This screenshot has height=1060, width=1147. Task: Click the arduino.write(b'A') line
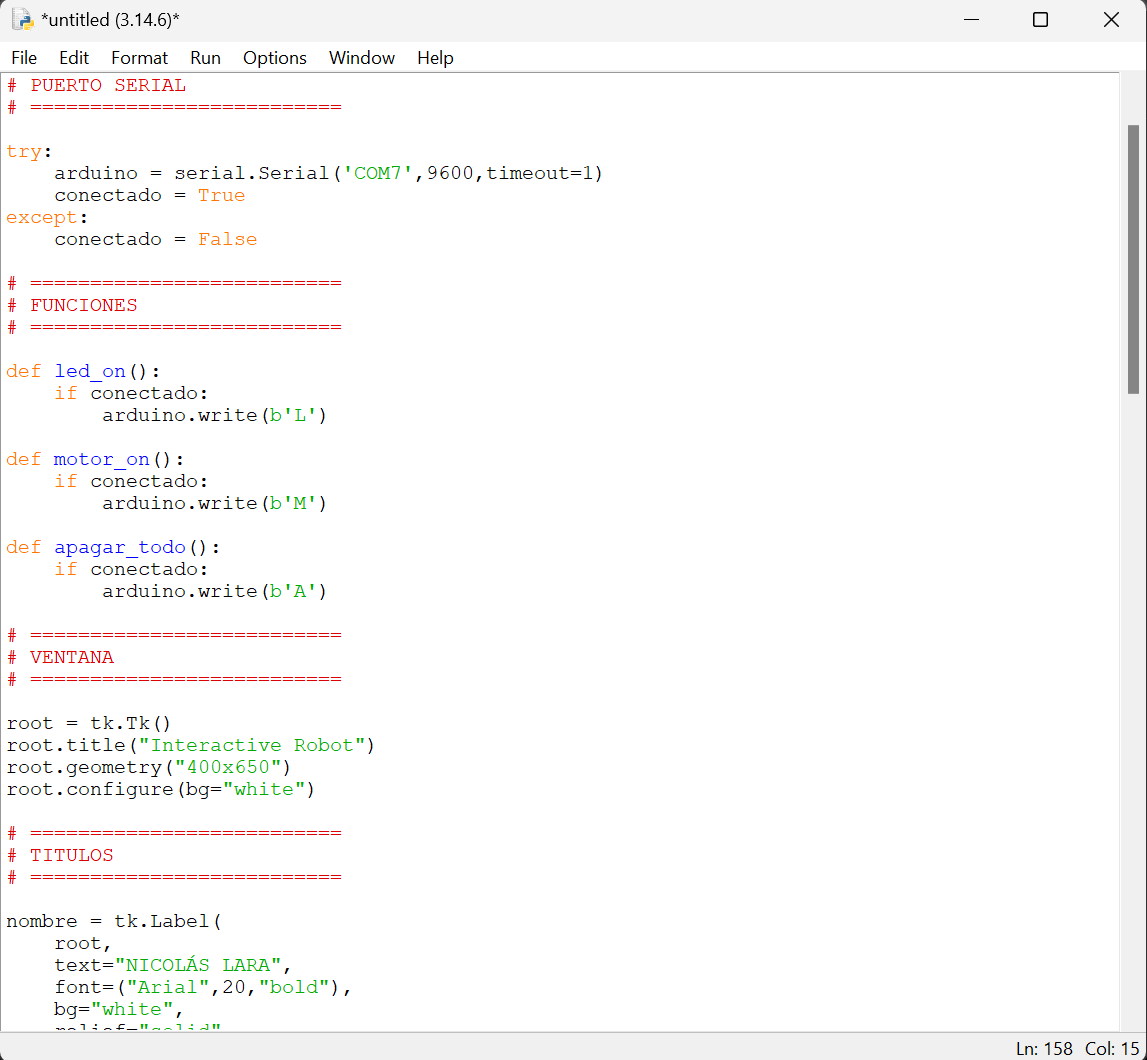[x=214, y=591]
